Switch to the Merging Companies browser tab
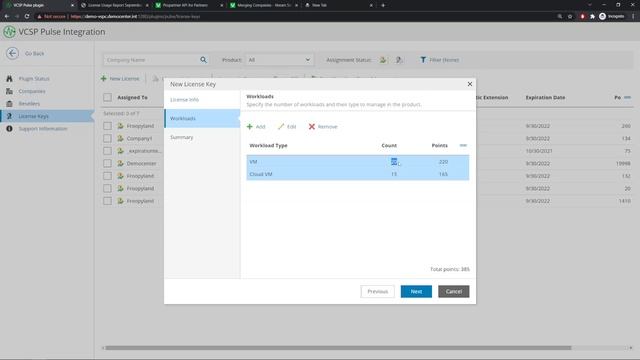 pyautogui.click(x=263, y=5)
